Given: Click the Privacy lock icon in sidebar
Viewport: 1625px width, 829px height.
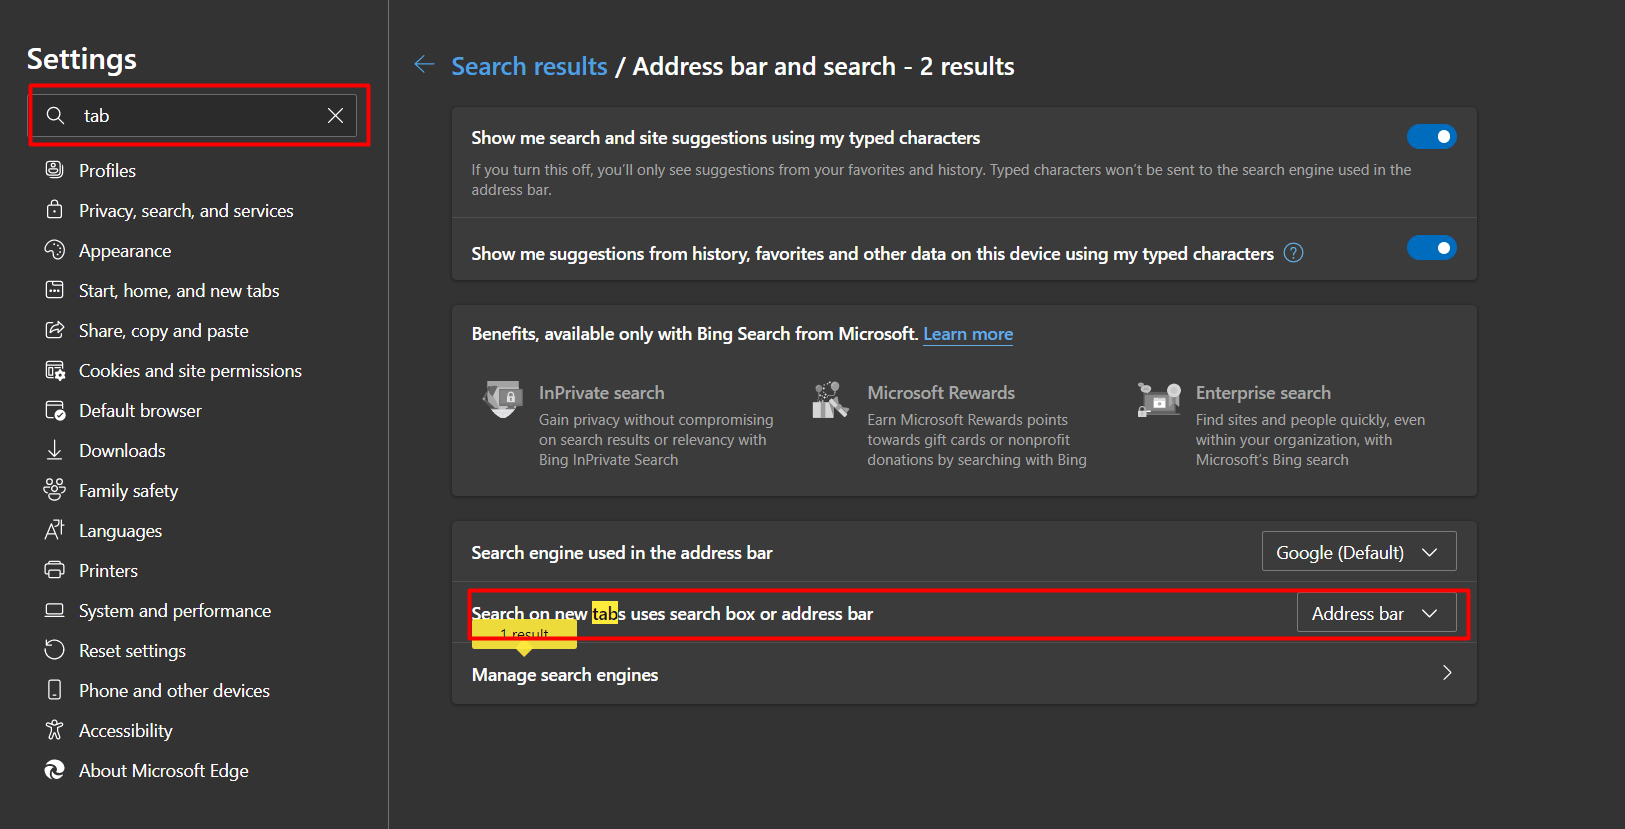Looking at the screenshot, I should tap(55, 210).
